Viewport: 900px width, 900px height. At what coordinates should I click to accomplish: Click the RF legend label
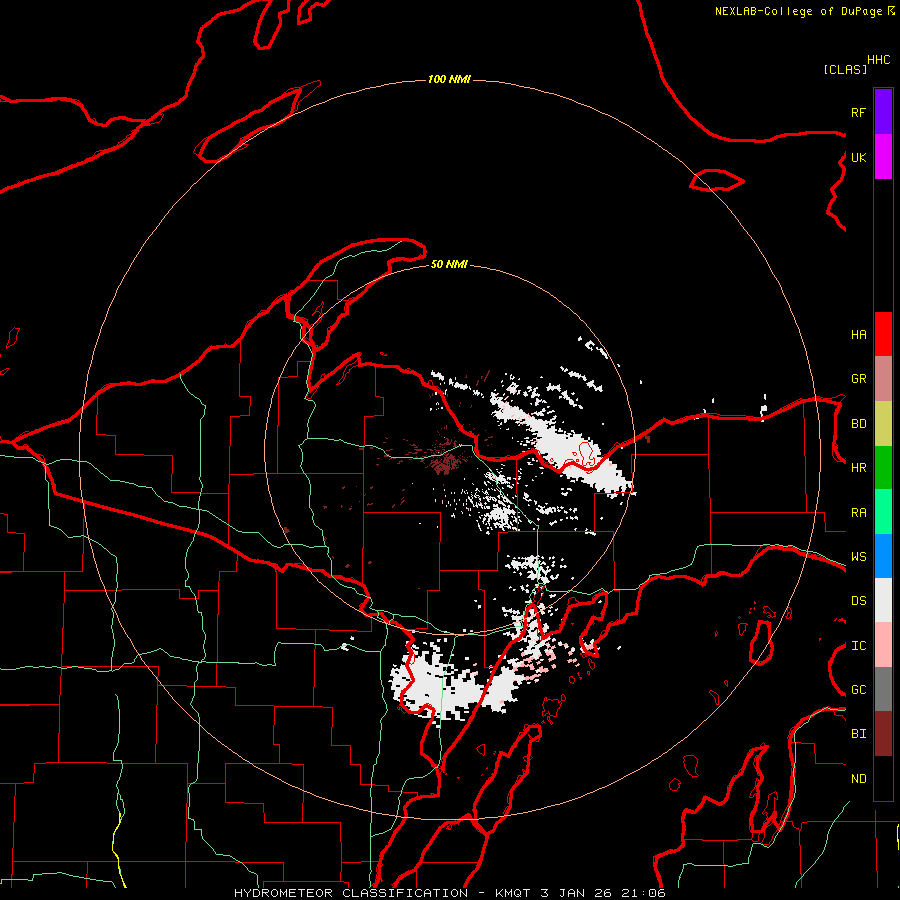[x=858, y=112]
